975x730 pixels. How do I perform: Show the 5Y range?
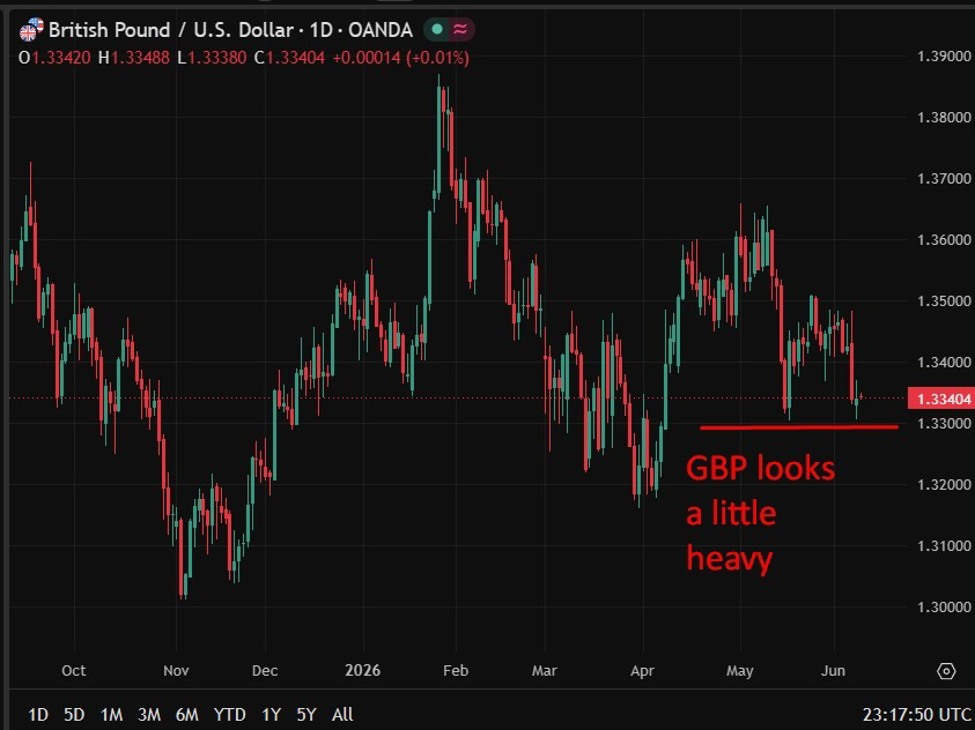[307, 714]
